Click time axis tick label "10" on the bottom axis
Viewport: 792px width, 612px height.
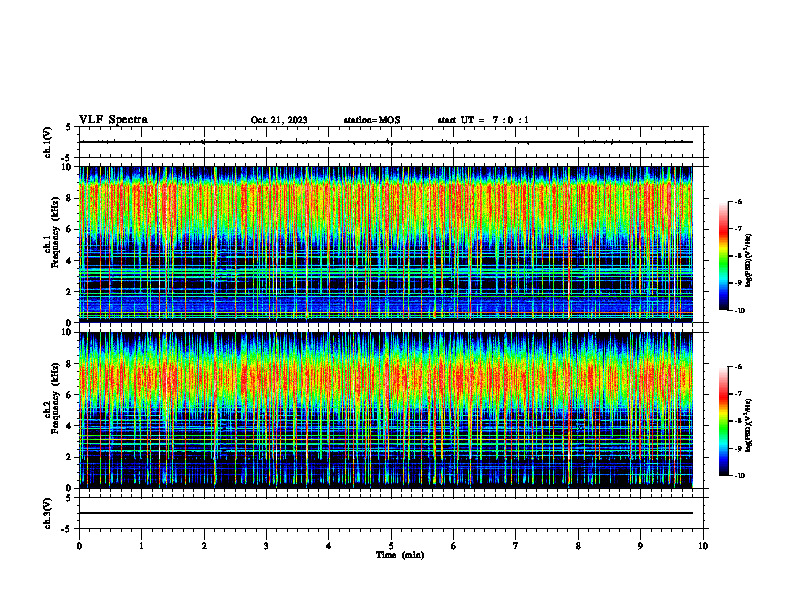pos(703,546)
